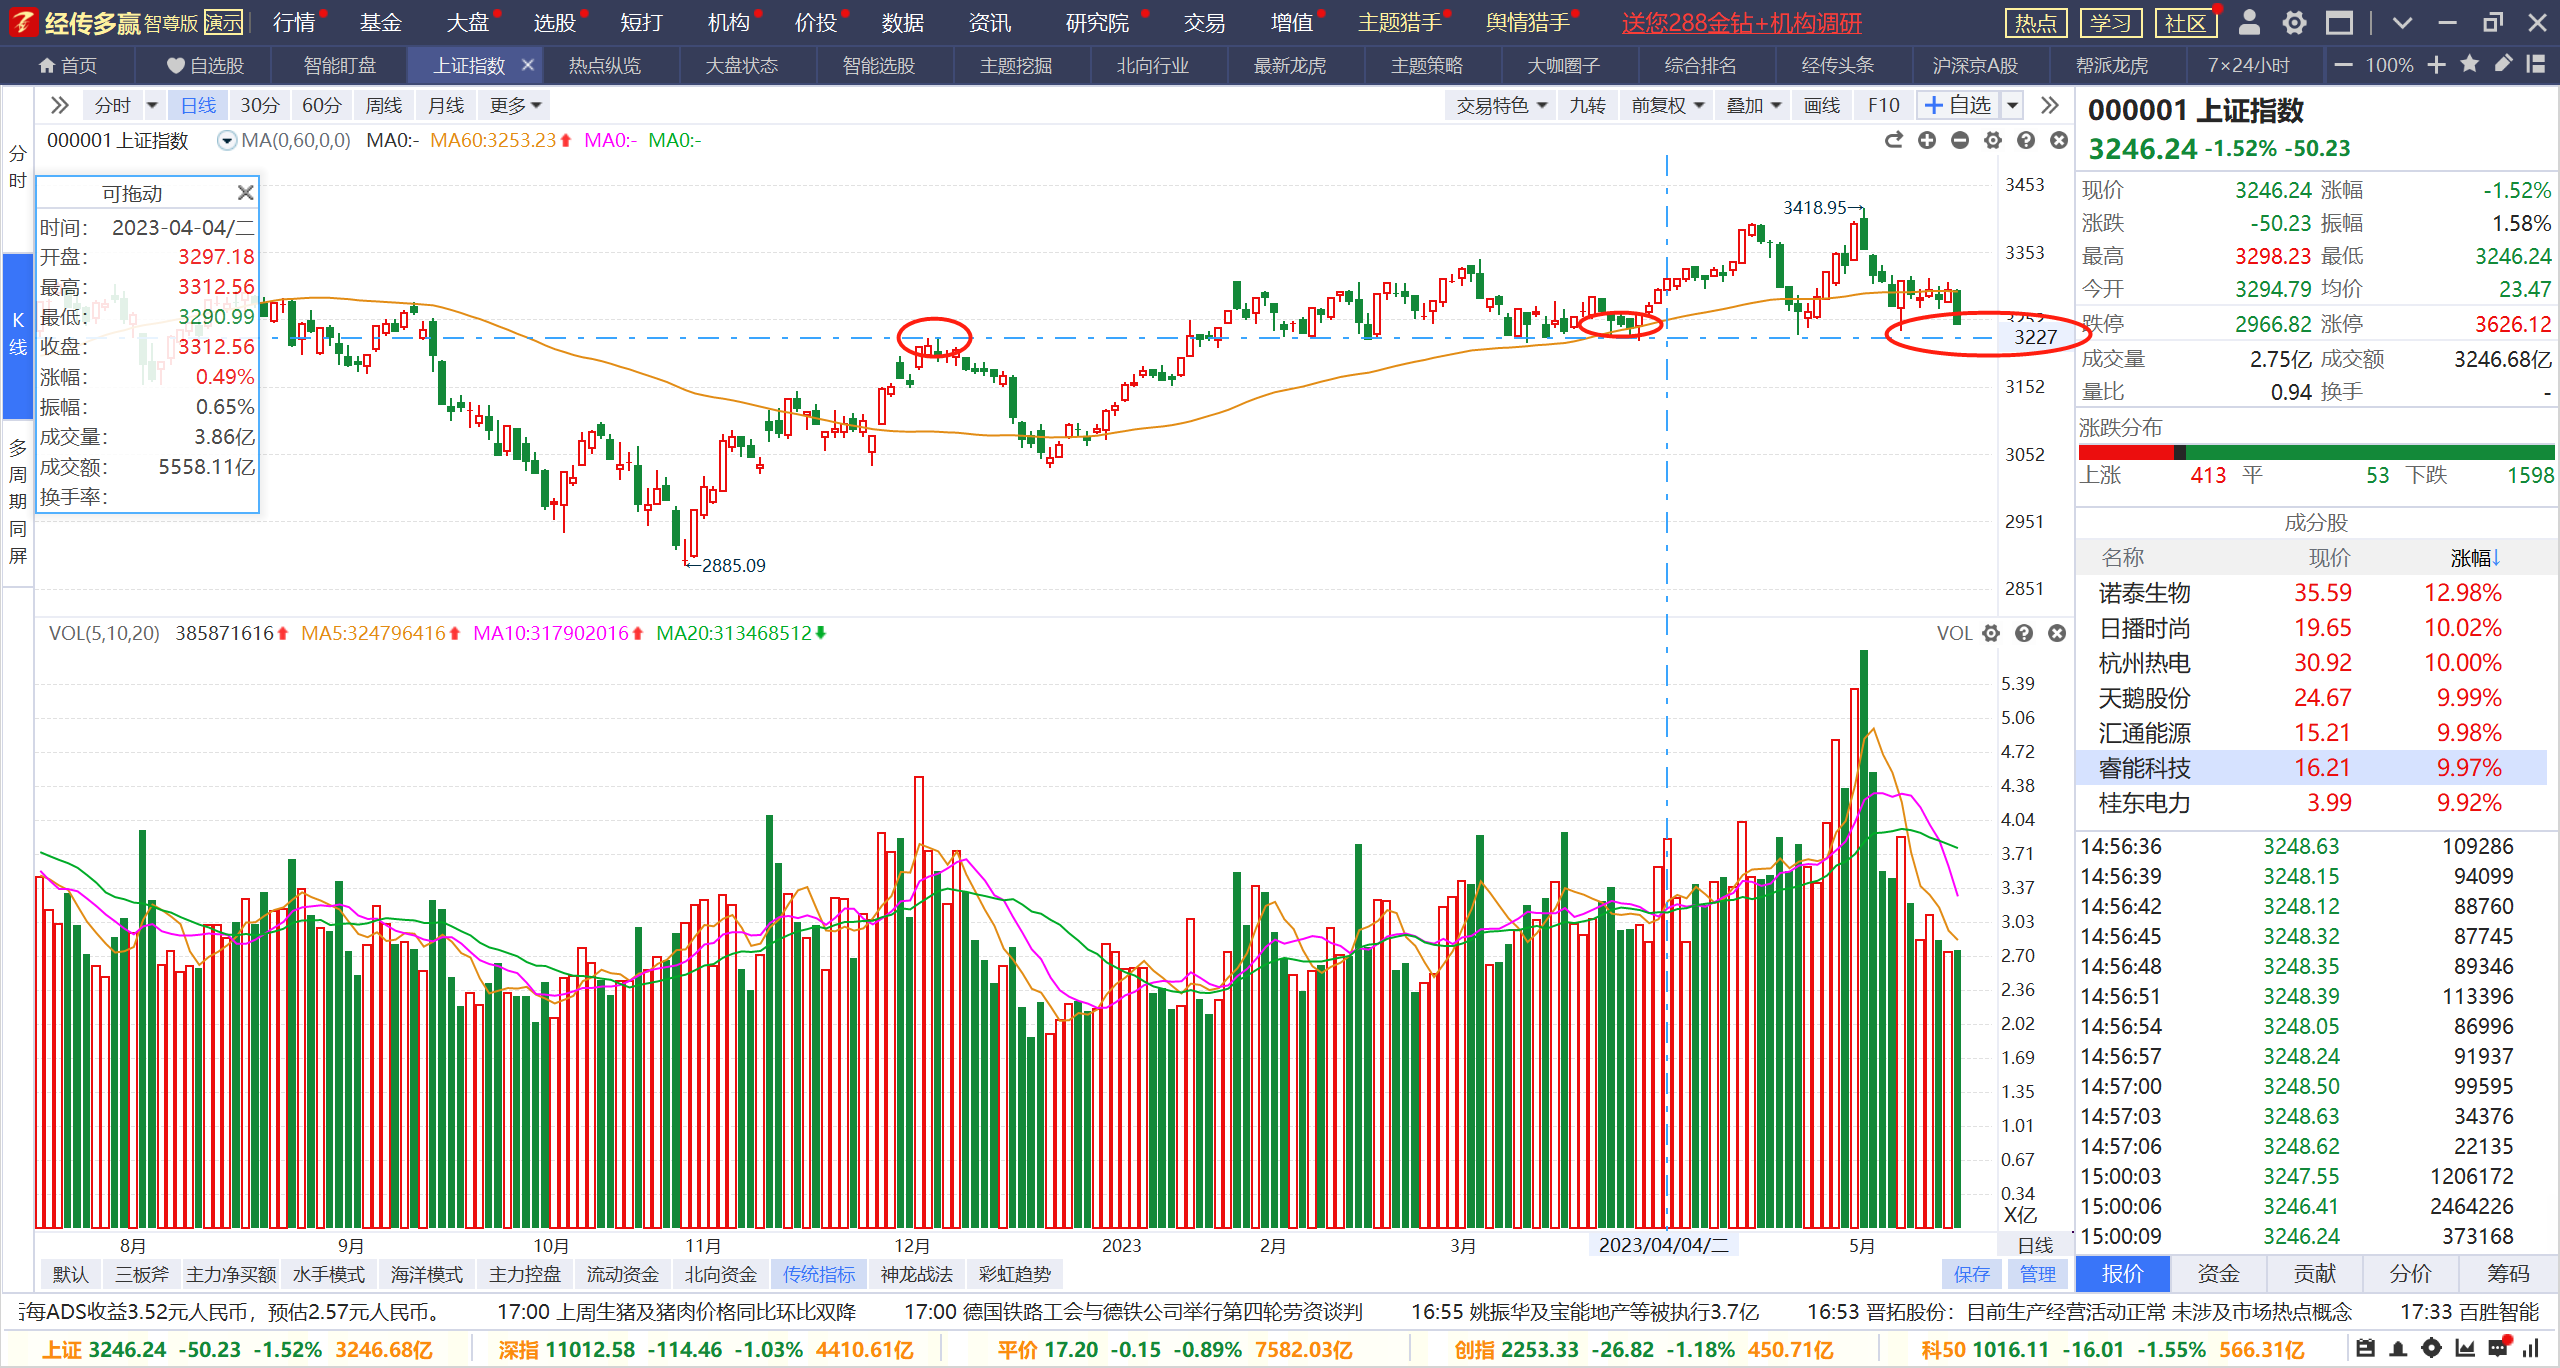Toggle 画线 drawing tools
This screenshot has height=1368, width=2560.
(1821, 105)
